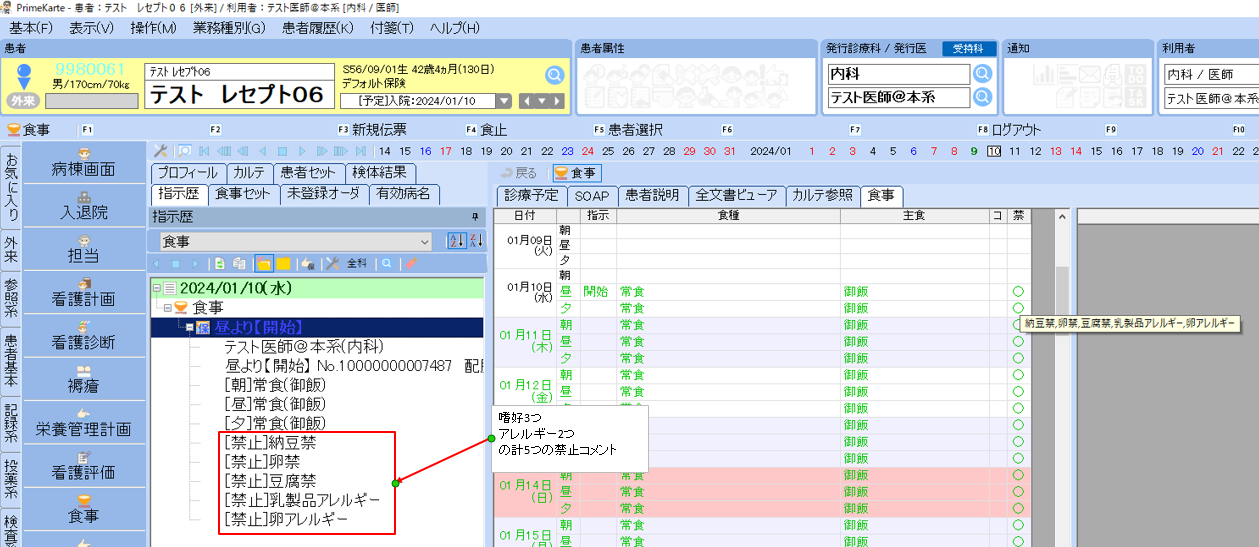Click the F3 新規伝票 function key button
Image resolution: width=1259 pixels, height=547 pixels.
coord(371,129)
